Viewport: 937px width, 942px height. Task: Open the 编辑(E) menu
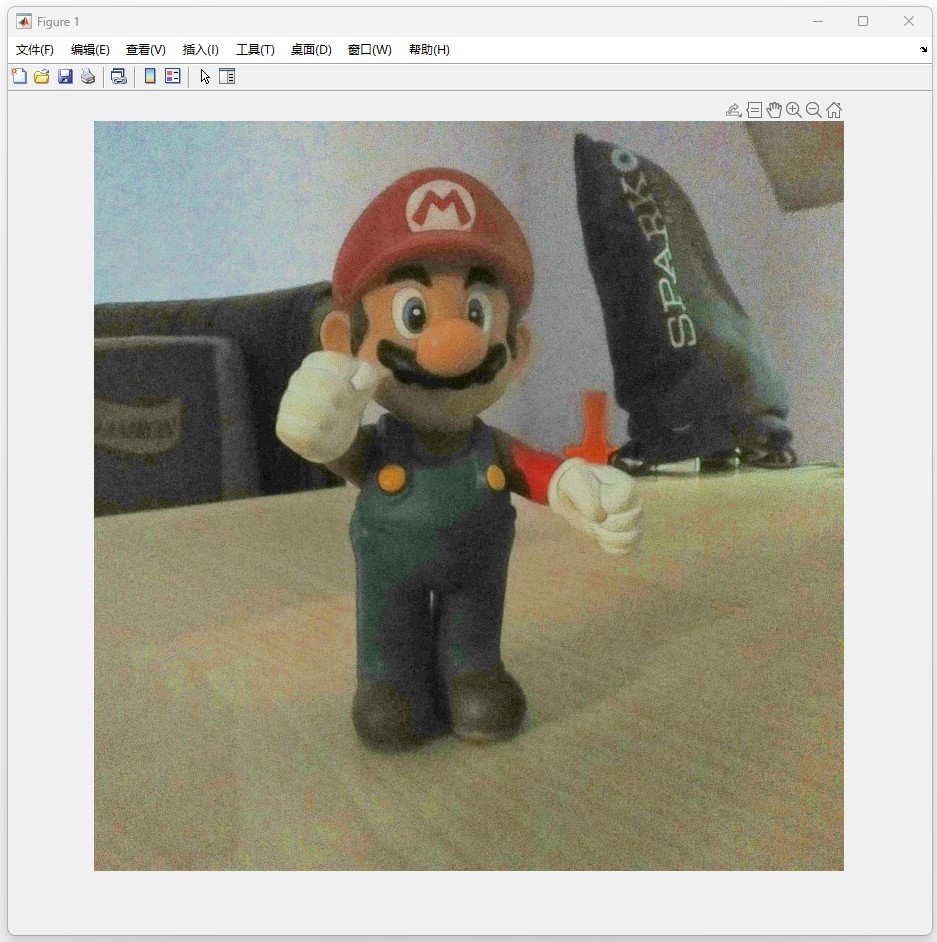90,50
